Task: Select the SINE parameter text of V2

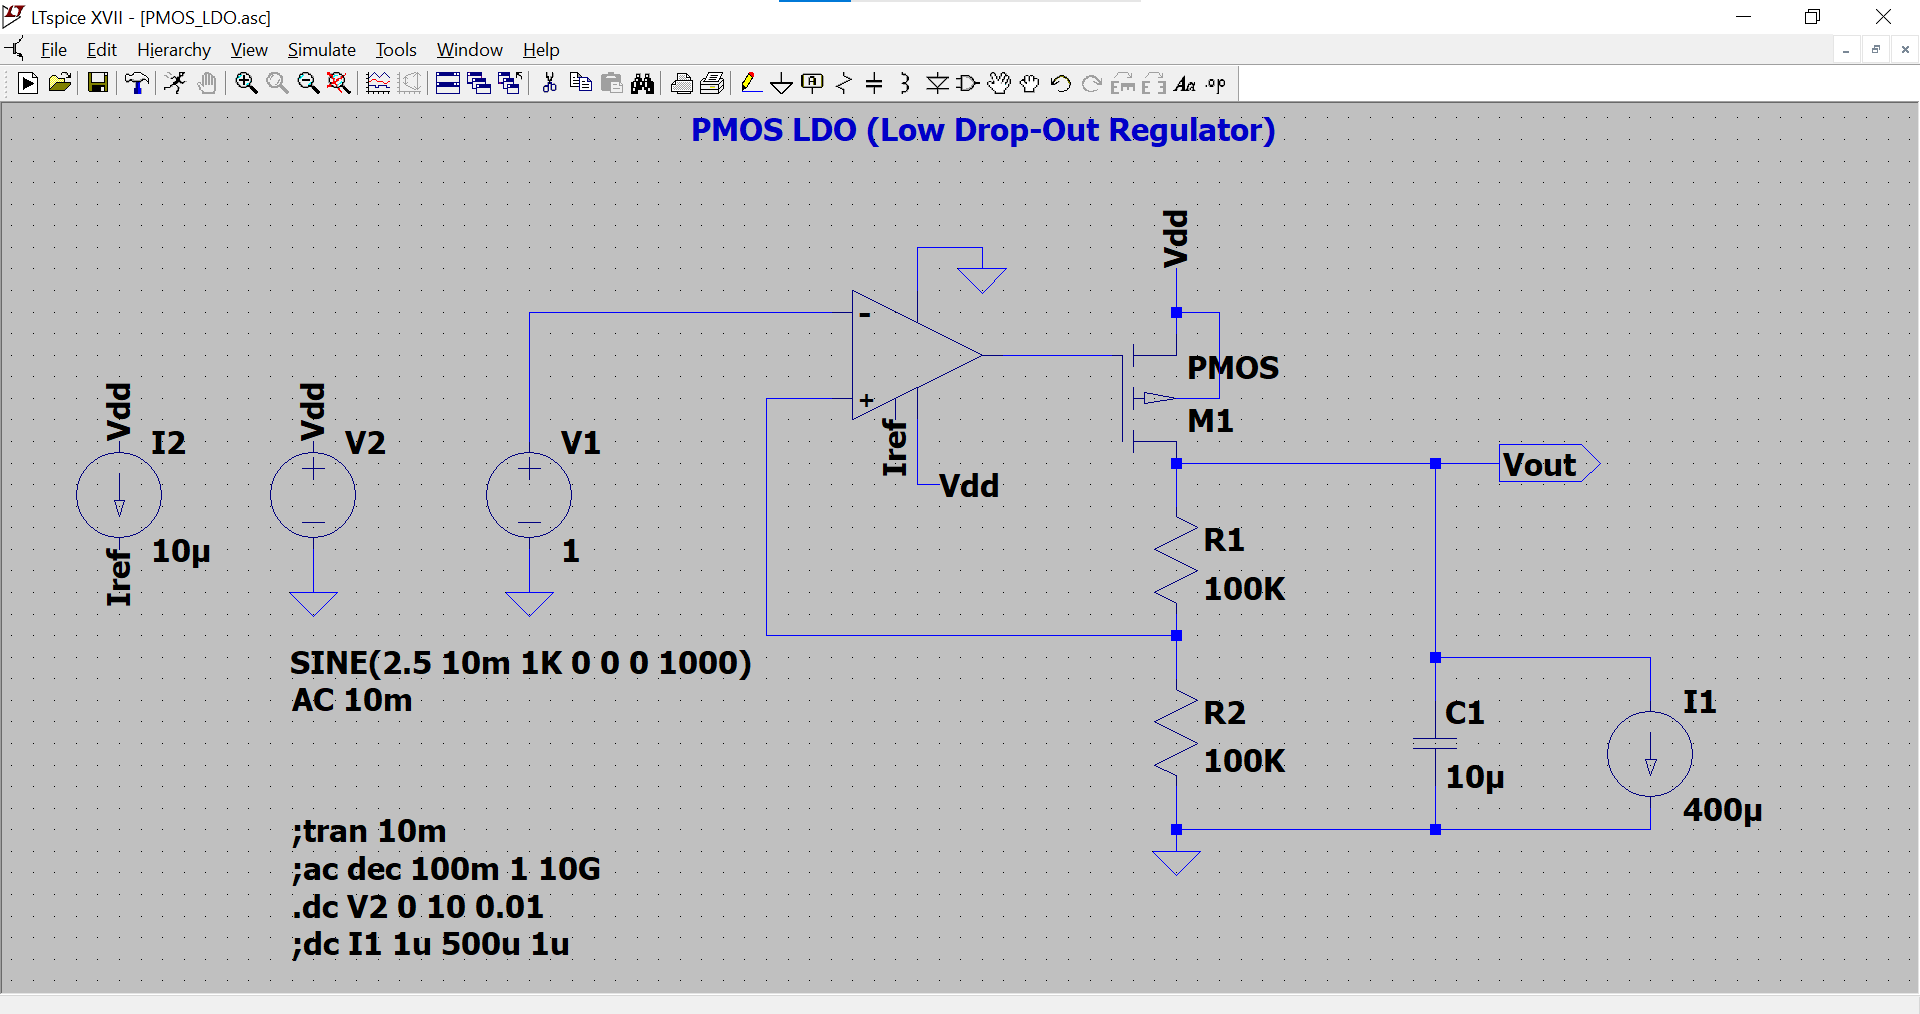Action: click(x=519, y=662)
